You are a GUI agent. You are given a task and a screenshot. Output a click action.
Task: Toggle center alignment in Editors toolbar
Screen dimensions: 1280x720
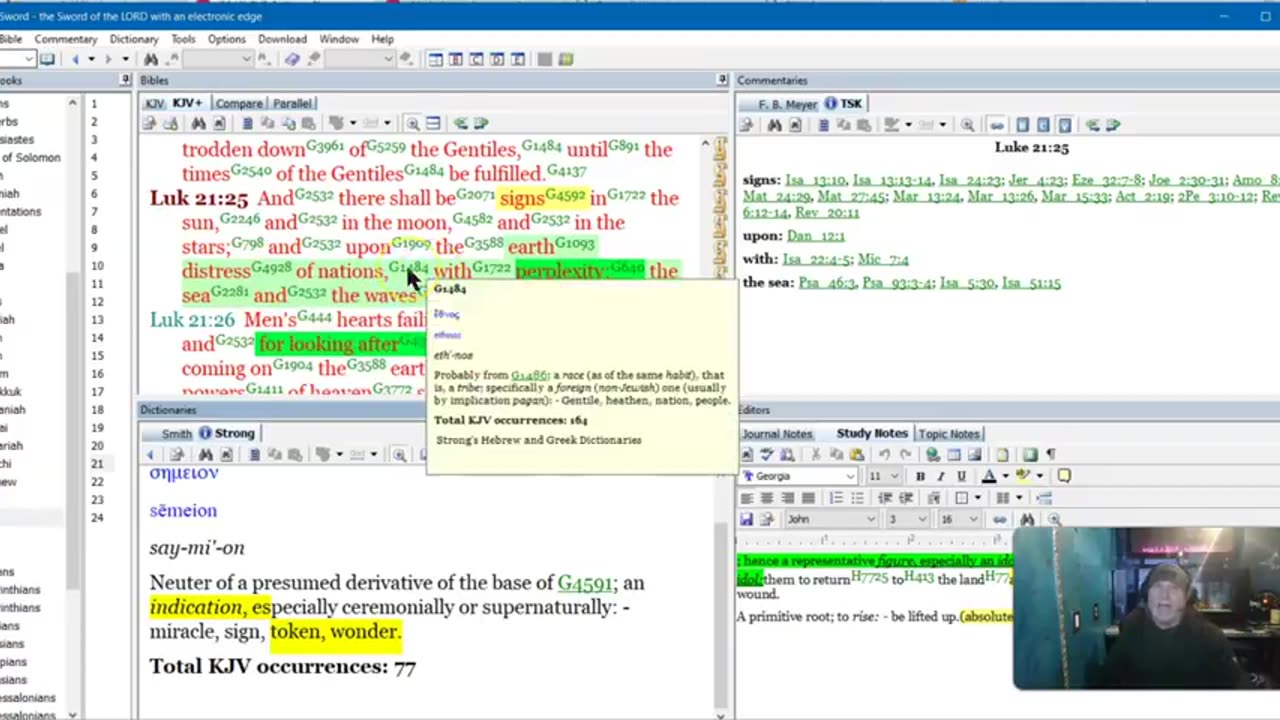coord(767,498)
